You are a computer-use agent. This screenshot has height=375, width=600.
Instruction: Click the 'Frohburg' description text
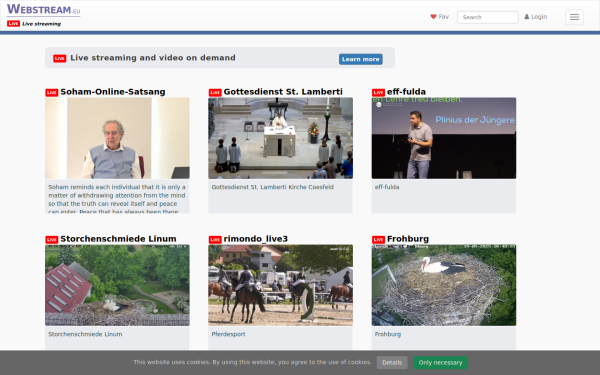pos(388,334)
